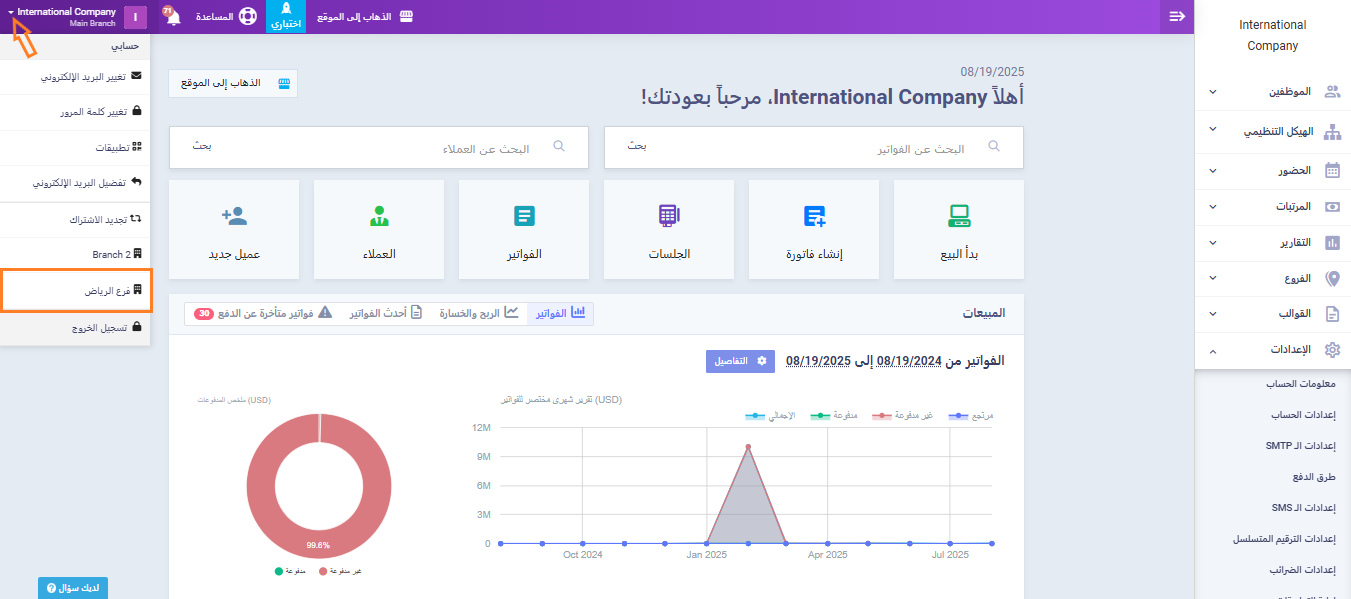The height and width of the screenshot is (599, 1351).
Task: Select Riyadh branch (فرع الرياض) from account menu
Action: [x=76, y=290]
